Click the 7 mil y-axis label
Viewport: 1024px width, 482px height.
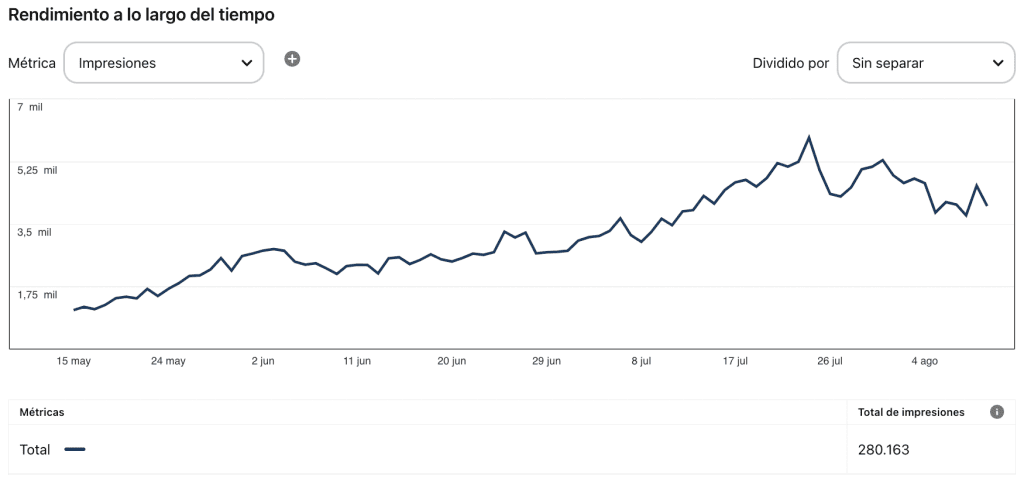pyautogui.click(x=29, y=106)
